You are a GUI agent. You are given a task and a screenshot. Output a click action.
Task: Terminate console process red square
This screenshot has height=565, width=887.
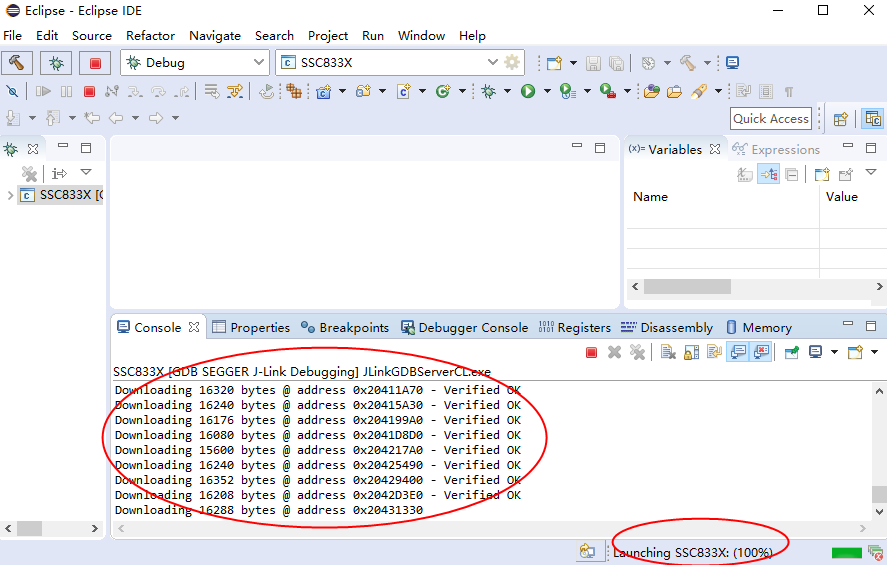tap(592, 353)
